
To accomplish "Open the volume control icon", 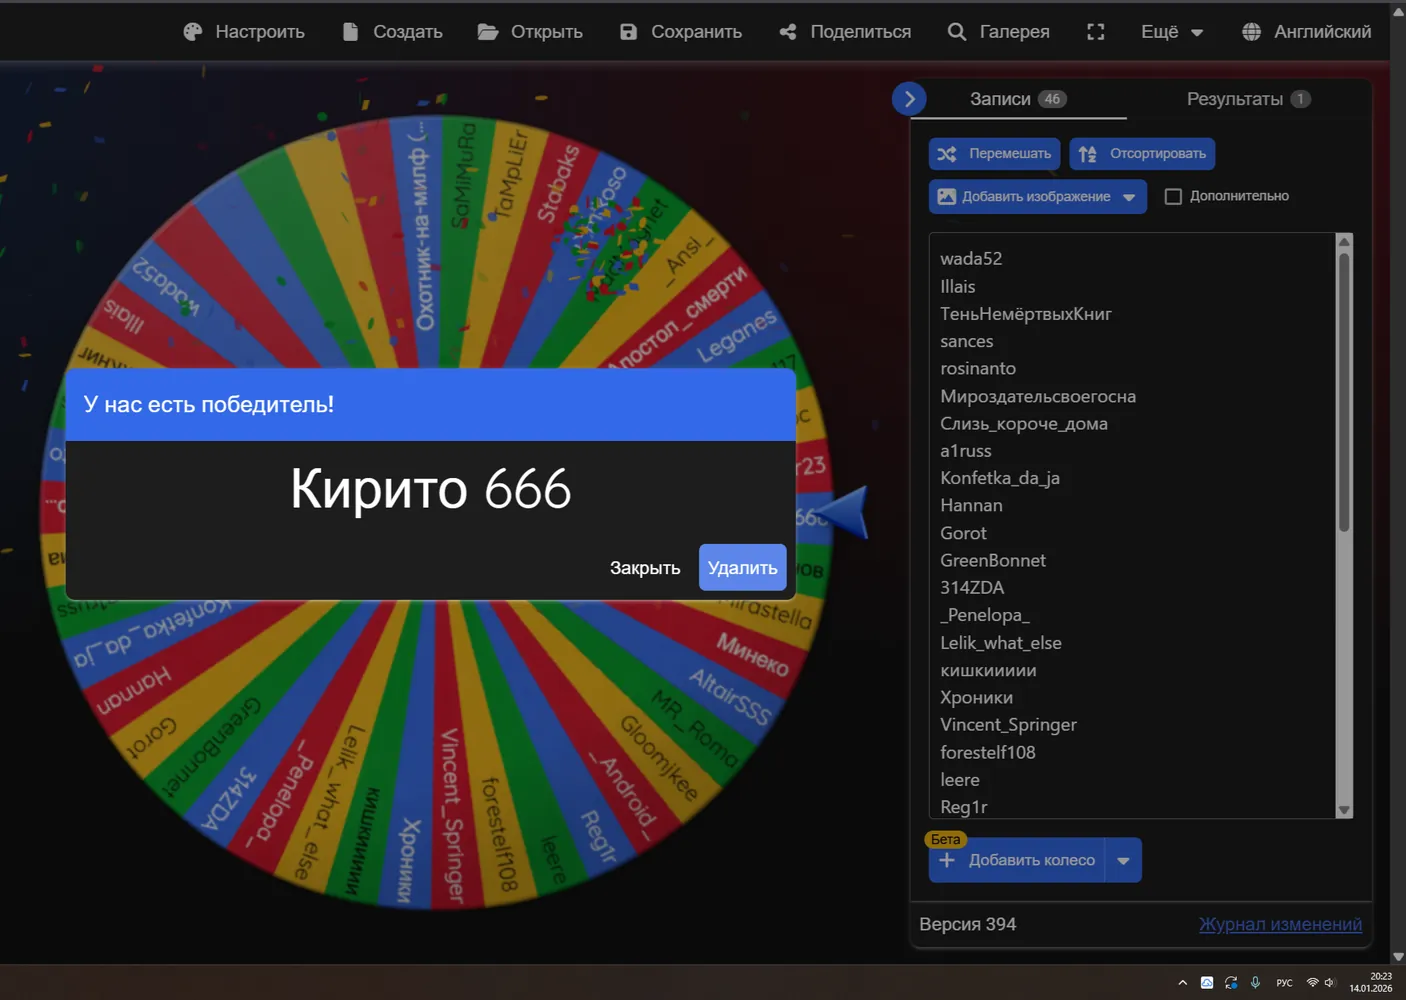I will coord(1329,983).
